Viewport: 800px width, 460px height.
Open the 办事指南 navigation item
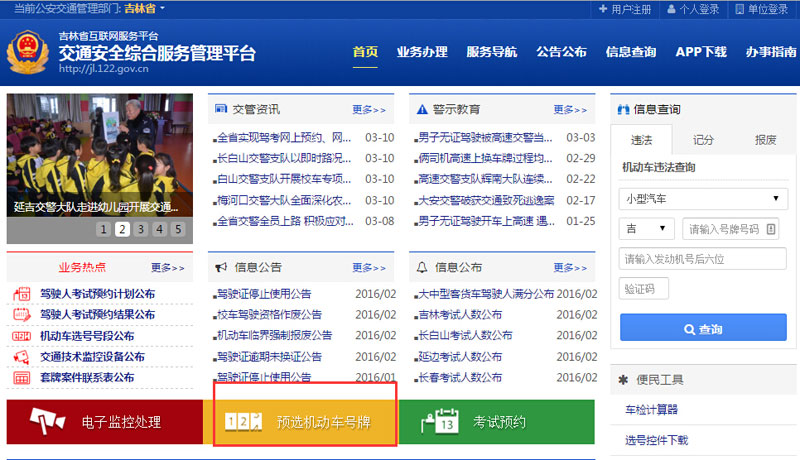771,52
